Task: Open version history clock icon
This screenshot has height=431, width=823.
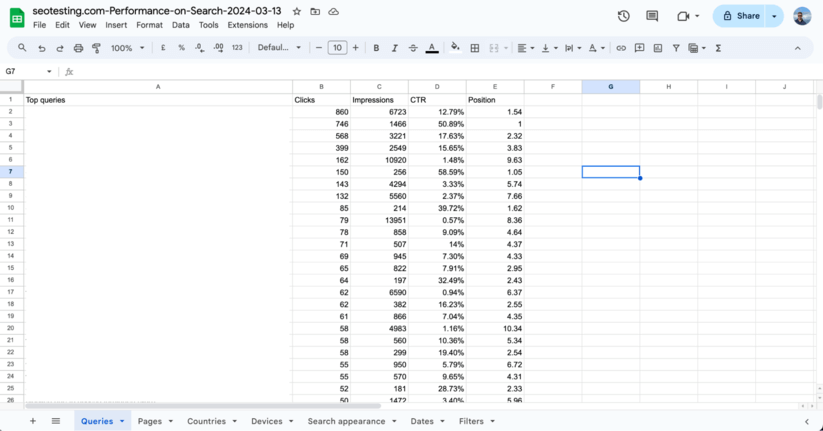Action: [624, 16]
